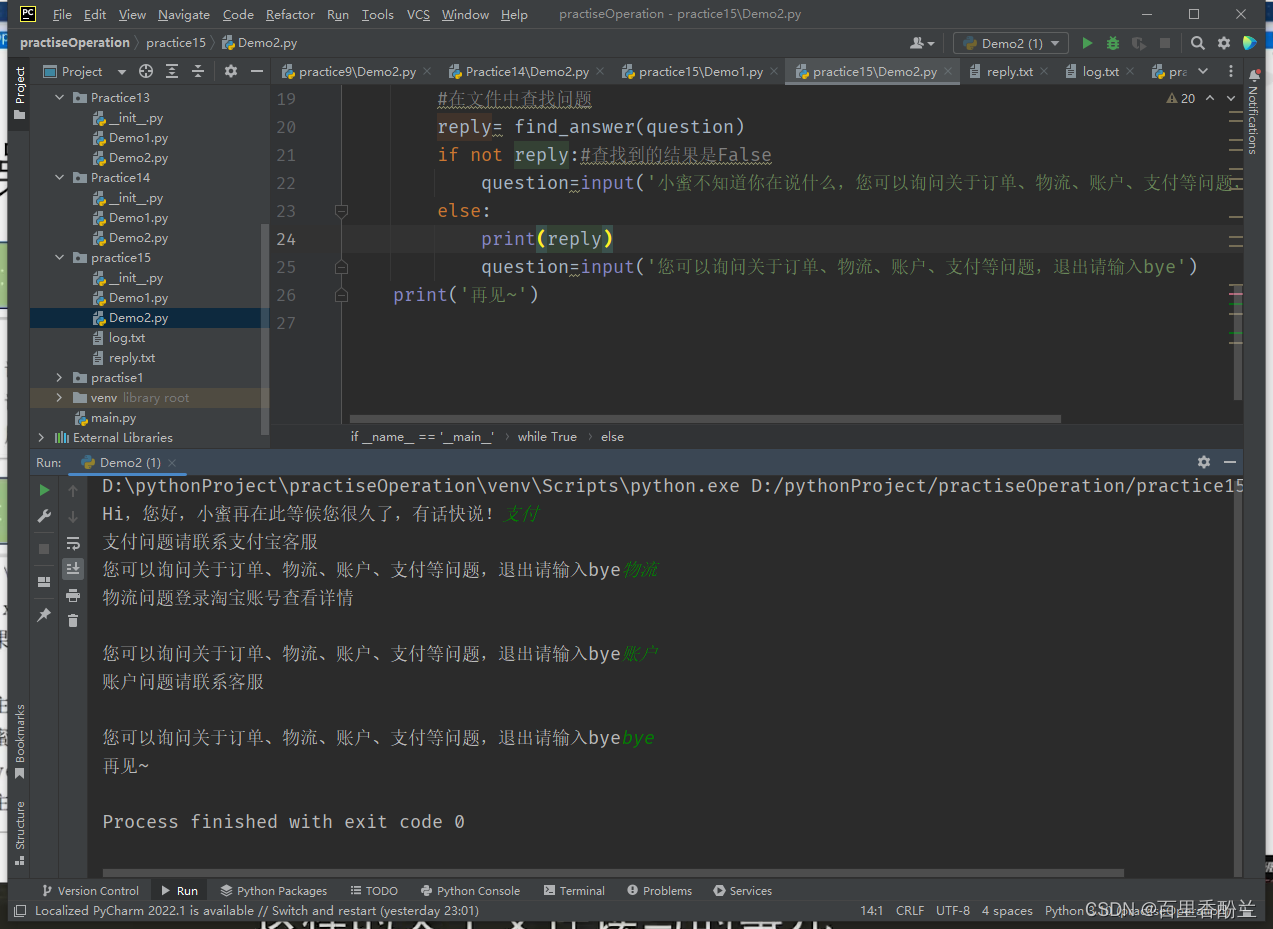This screenshot has width=1273, height=929.
Task: Click the user account icon in the toolbar
Action: click(x=922, y=43)
